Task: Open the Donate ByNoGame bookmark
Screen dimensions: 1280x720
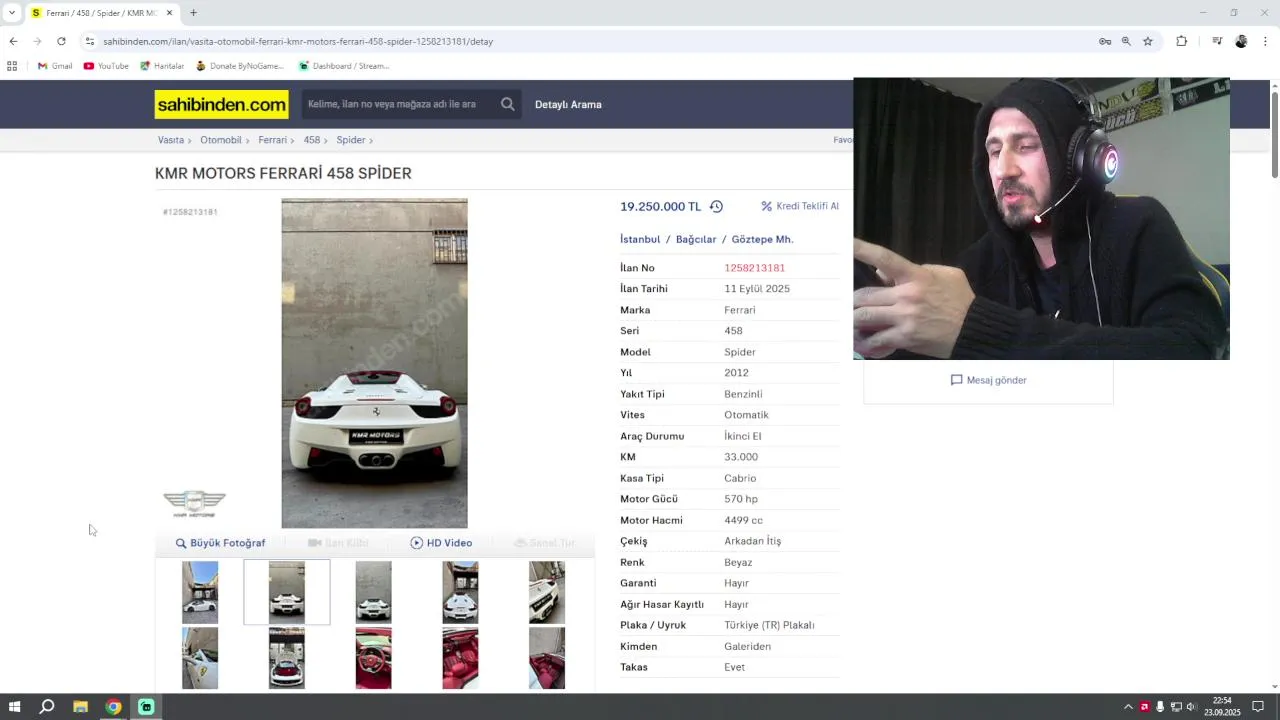Action: coord(240,66)
